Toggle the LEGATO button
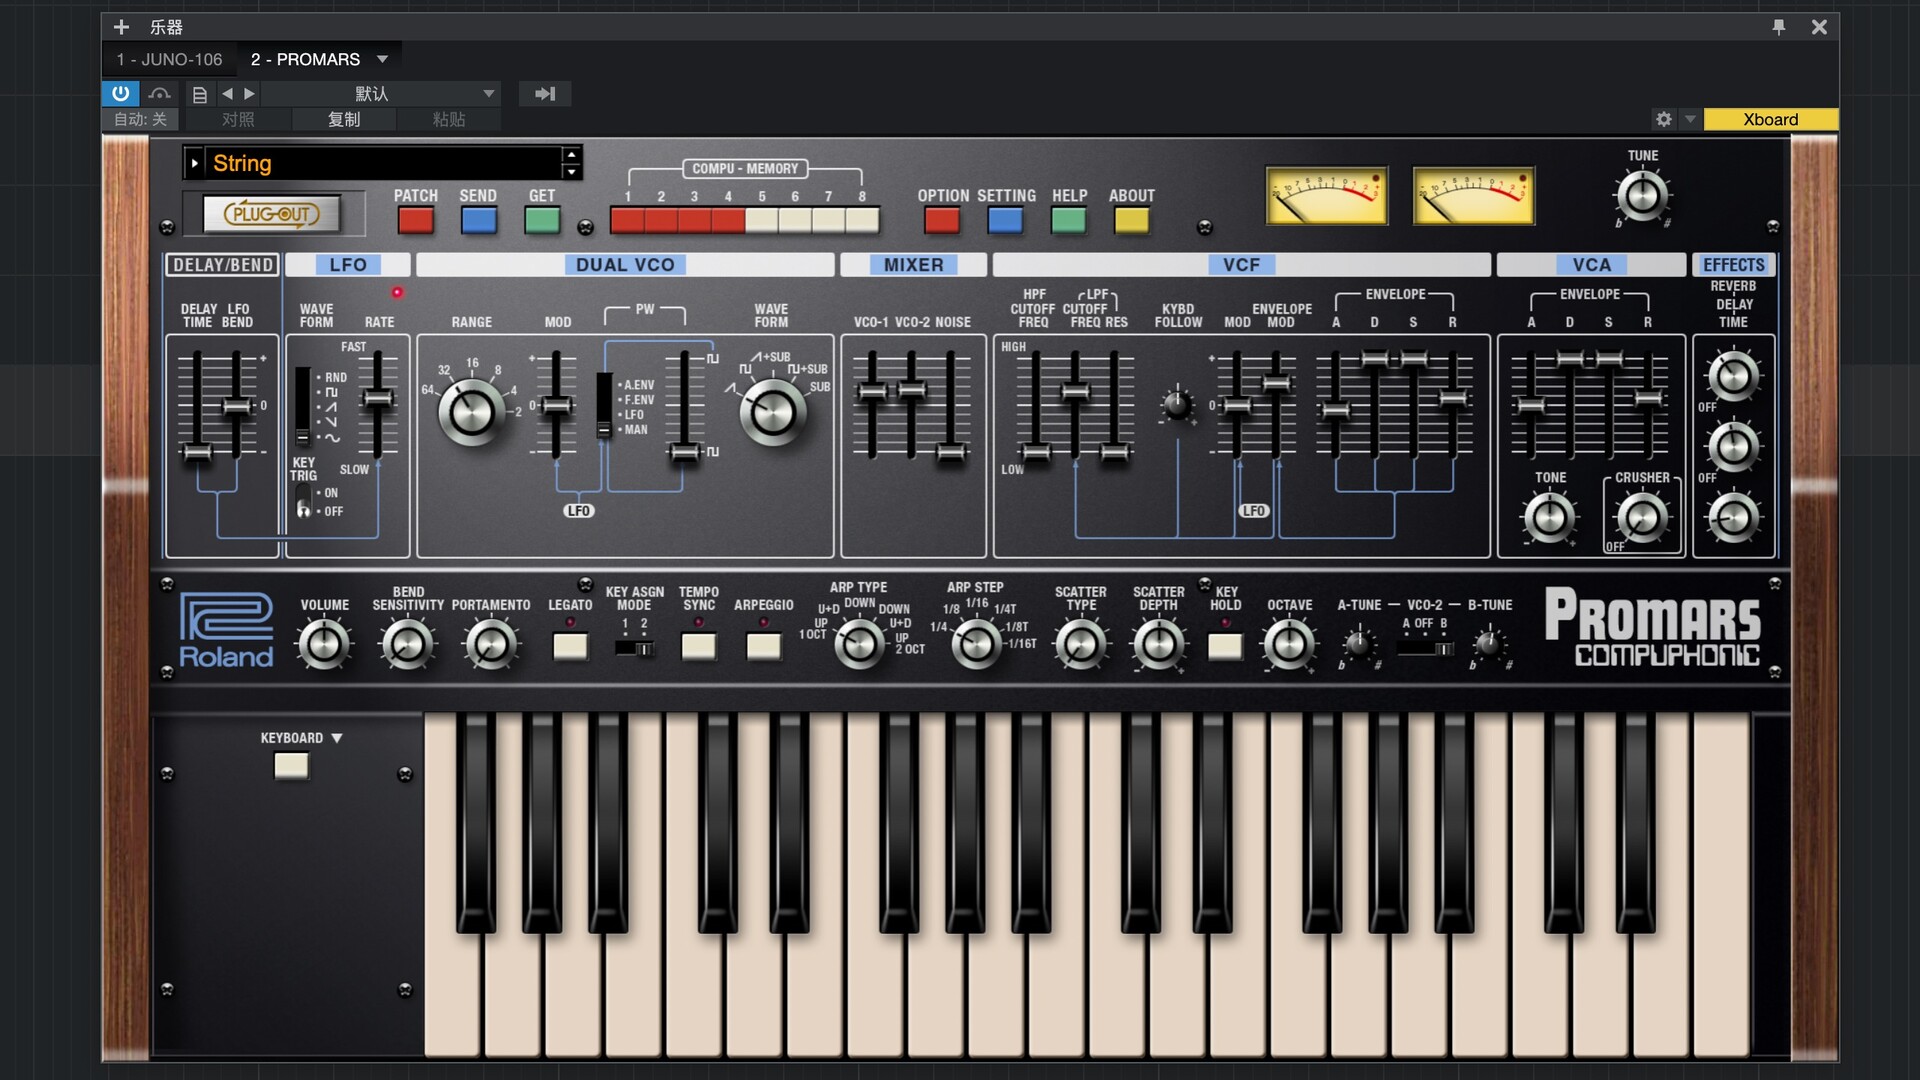Screen dimensions: 1920x1080 pos(570,646)
